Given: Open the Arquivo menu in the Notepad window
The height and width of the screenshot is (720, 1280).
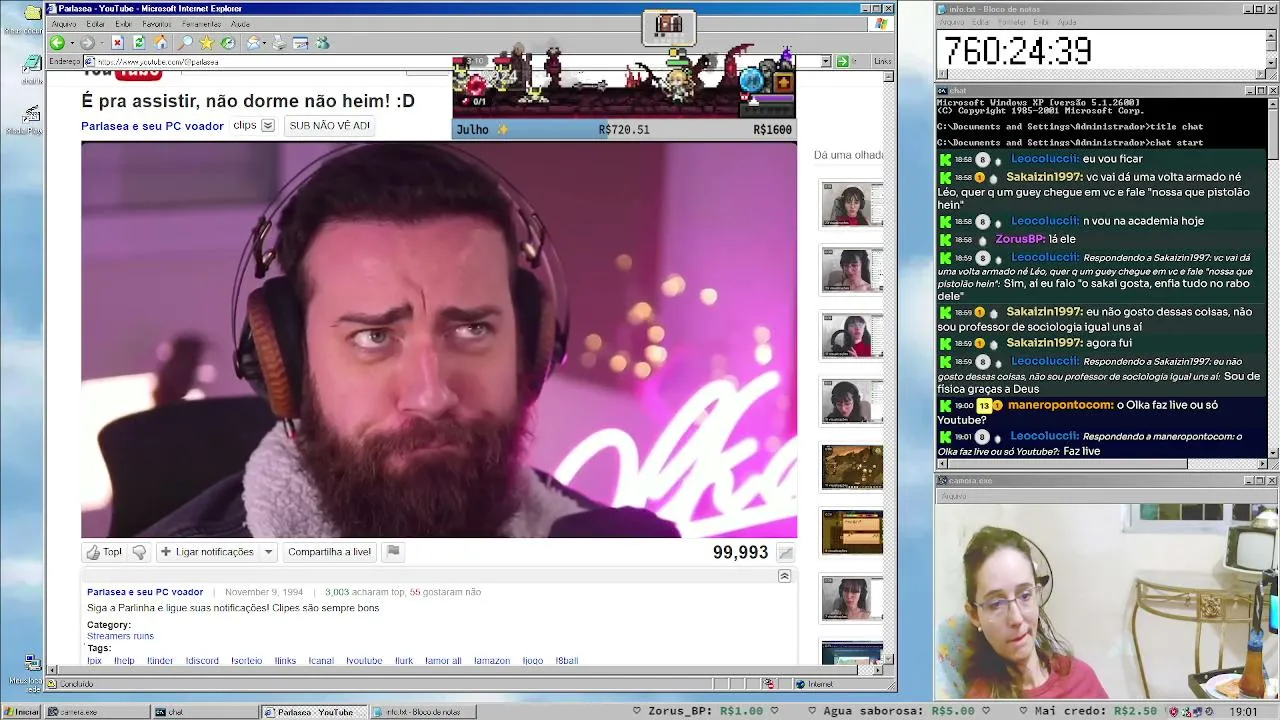Looking at the screenshot, I should pos(952,21).
